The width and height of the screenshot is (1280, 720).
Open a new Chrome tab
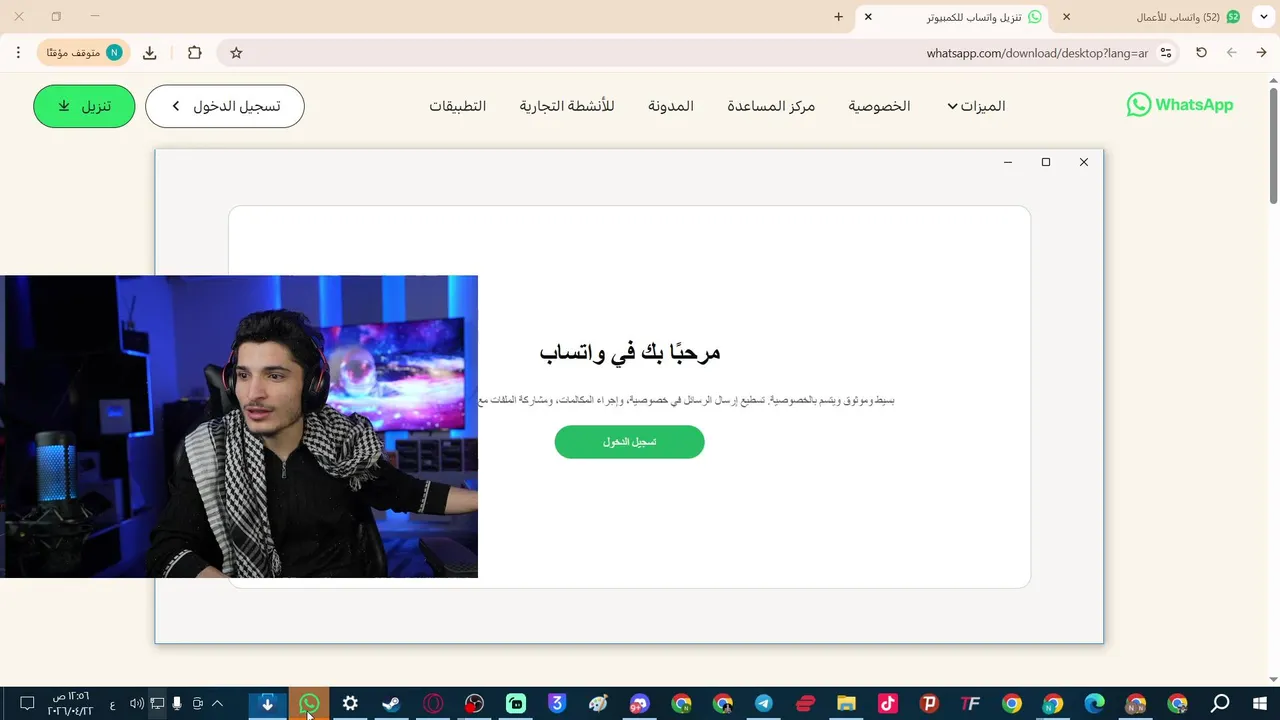pyautogui.click(x=838, y=17)
